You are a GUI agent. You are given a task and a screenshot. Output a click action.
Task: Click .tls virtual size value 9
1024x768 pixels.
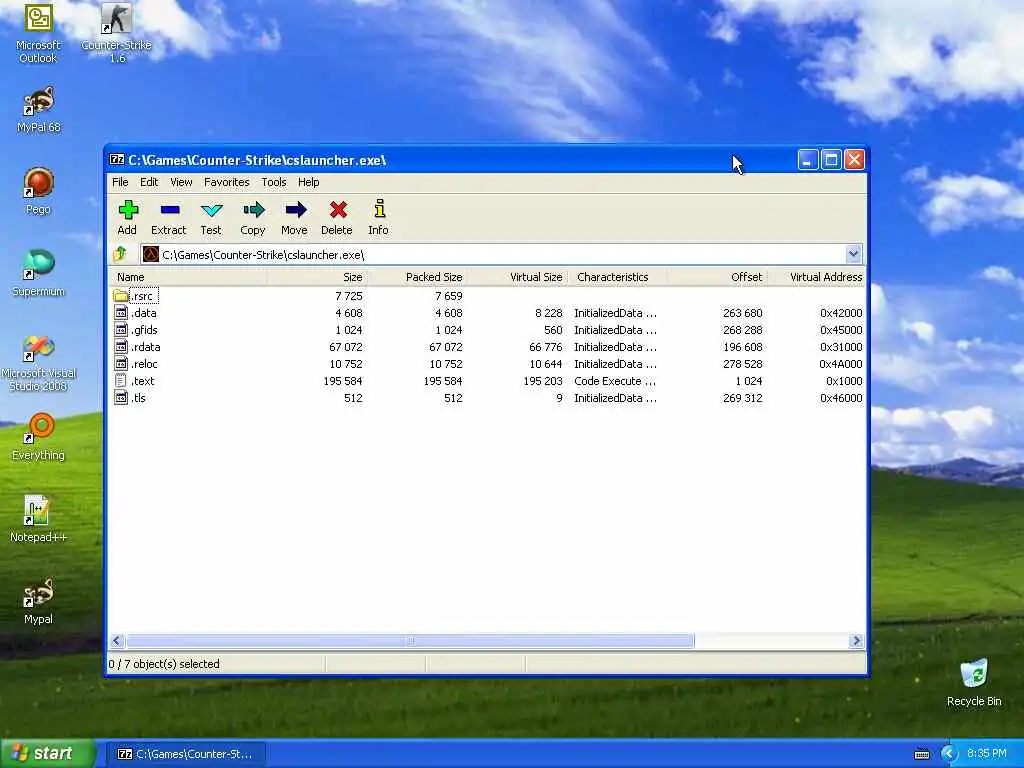(x=559, y=398)
